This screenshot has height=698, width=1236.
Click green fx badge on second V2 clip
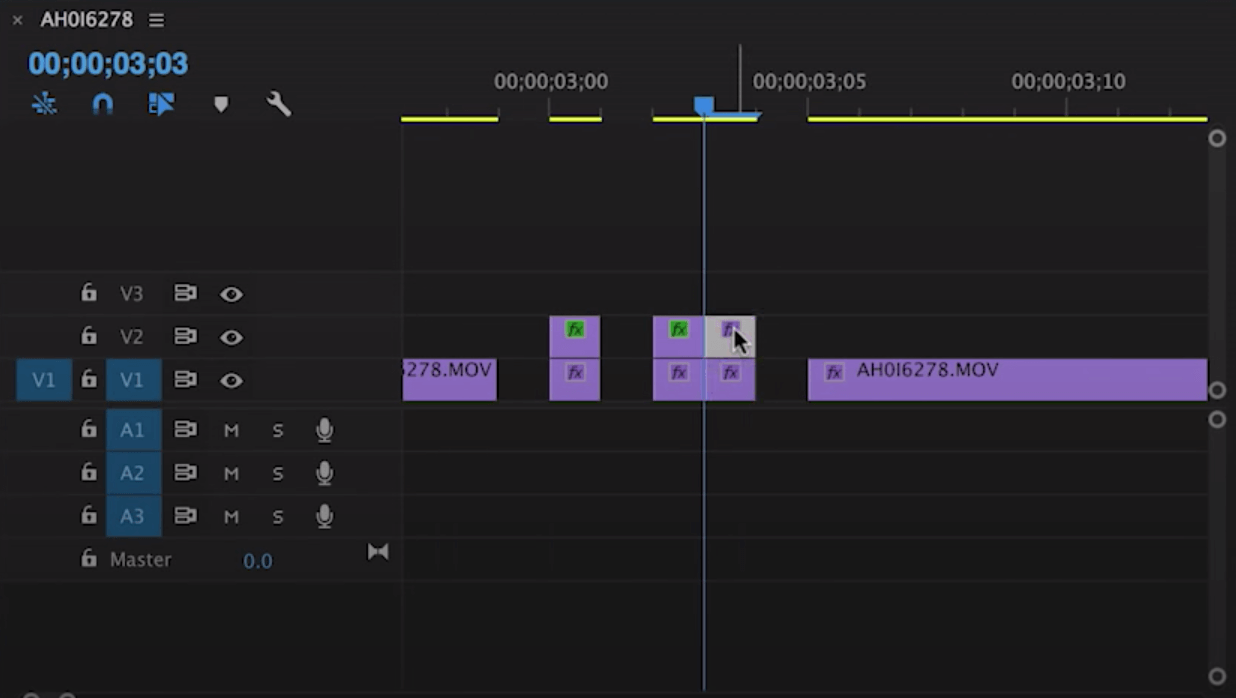point(679,329)
